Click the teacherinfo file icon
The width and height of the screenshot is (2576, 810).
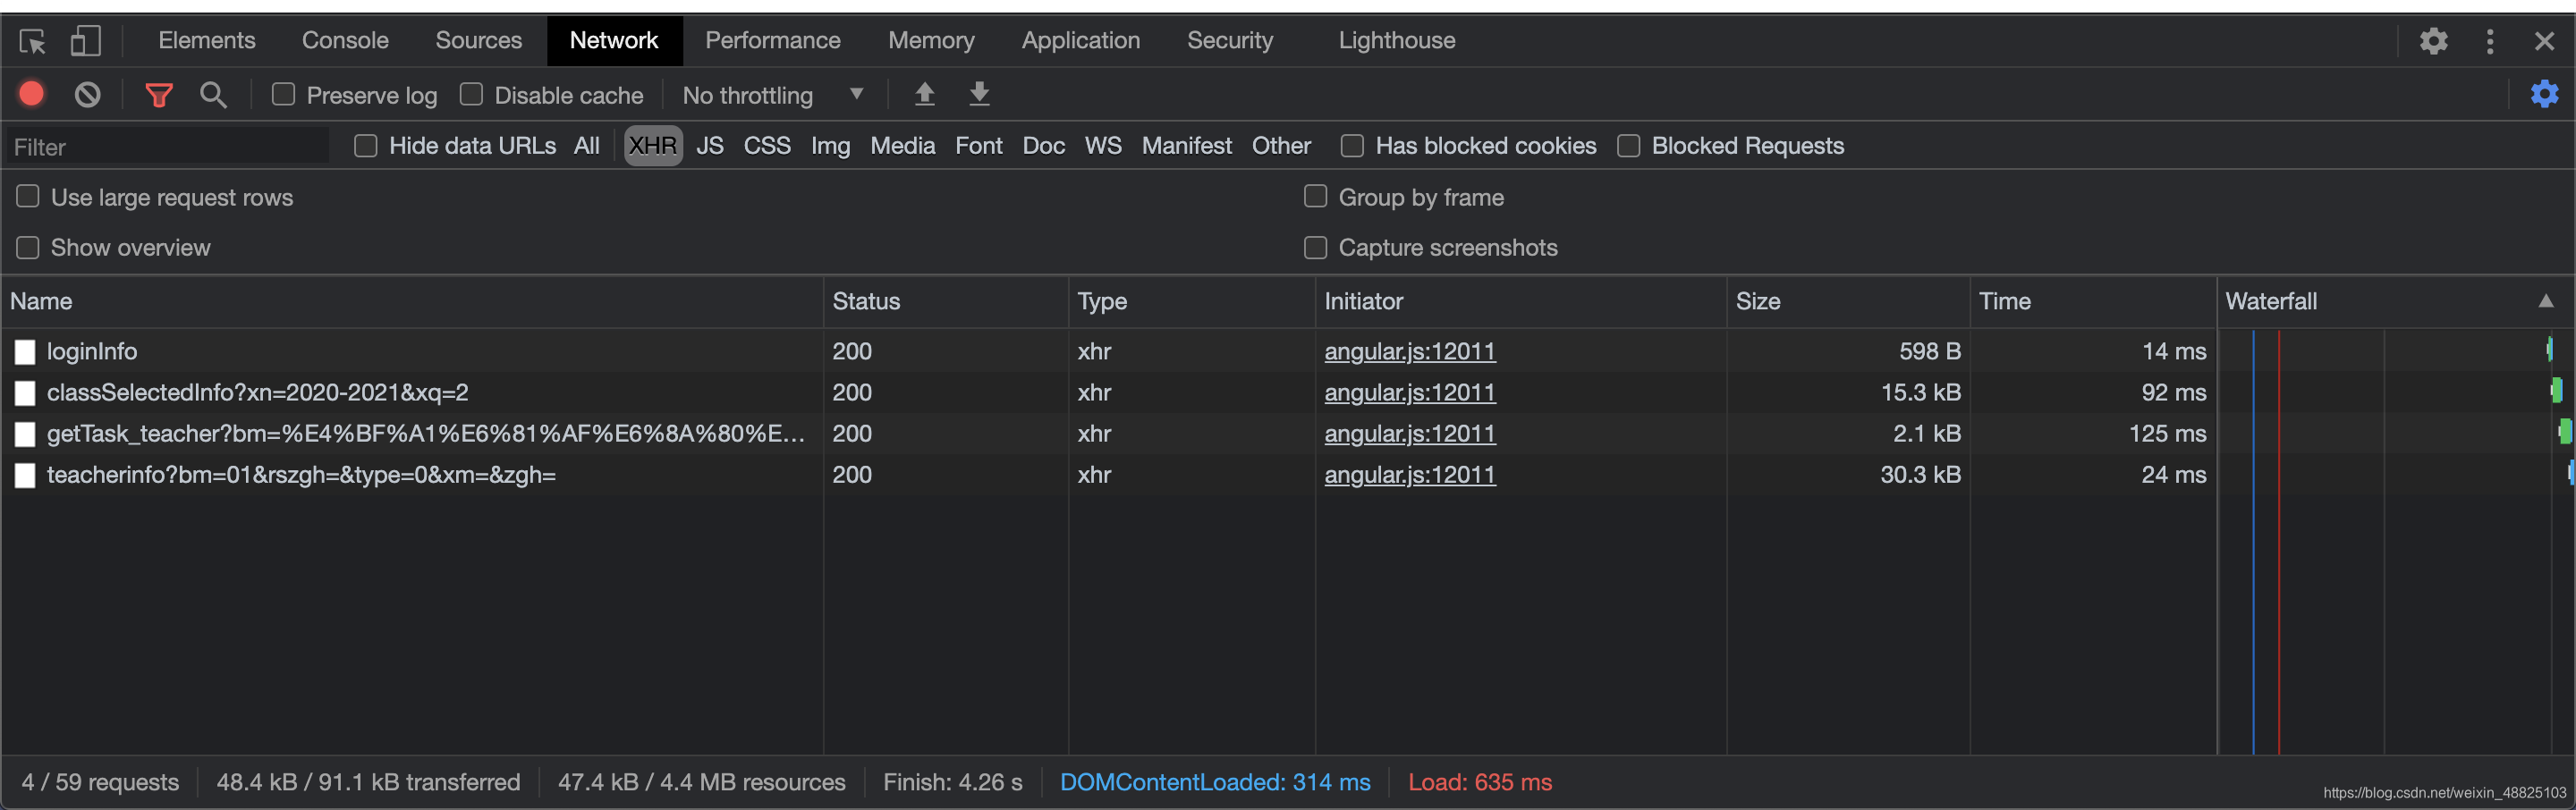click(x=25, y=475)
